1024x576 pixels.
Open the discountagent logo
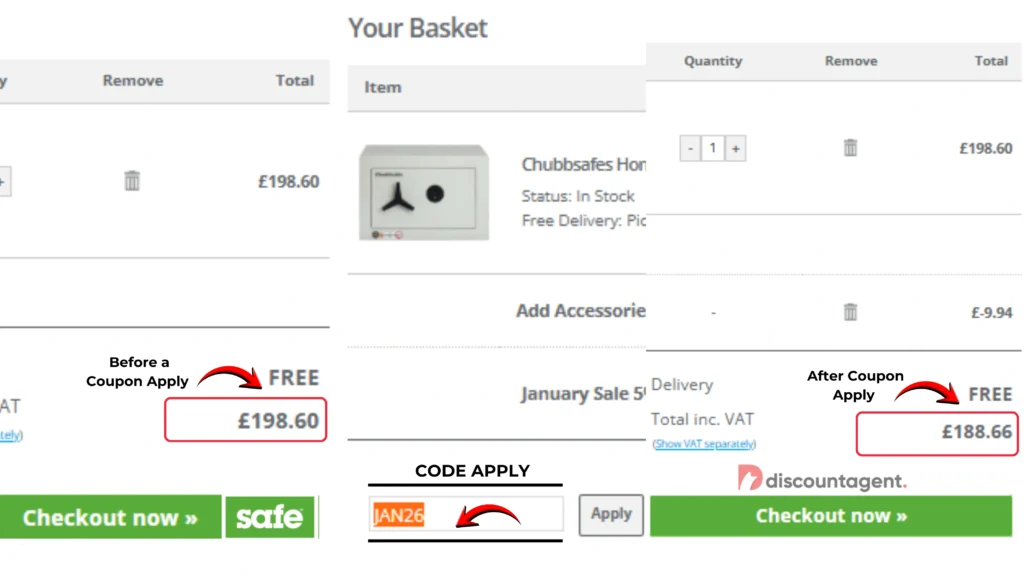coord(822,480)
